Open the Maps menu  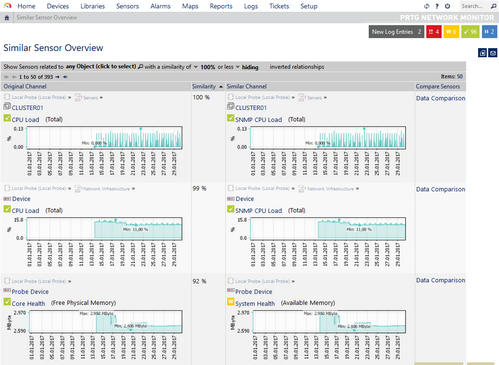coord(190,6)
